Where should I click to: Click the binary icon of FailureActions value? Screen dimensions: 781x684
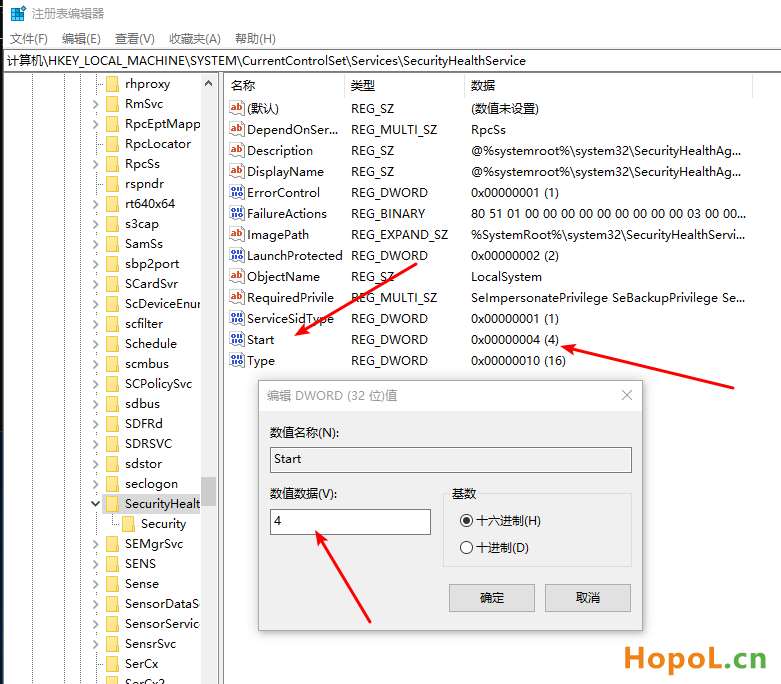tap(237, 213)
